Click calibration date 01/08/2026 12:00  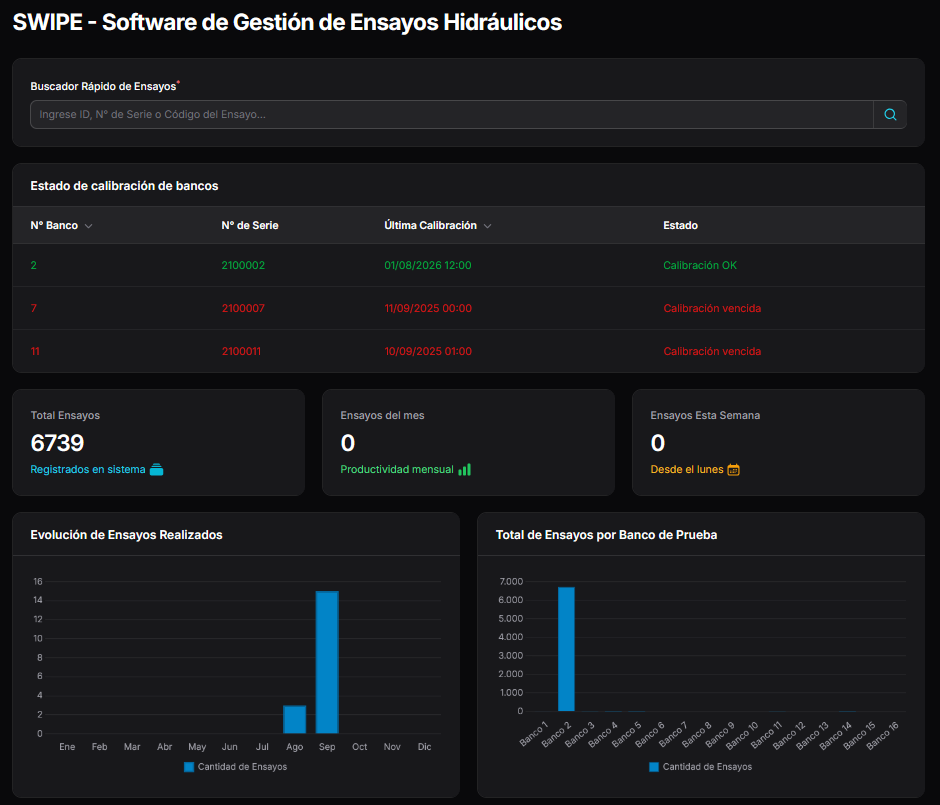click(x=428, y=265)
